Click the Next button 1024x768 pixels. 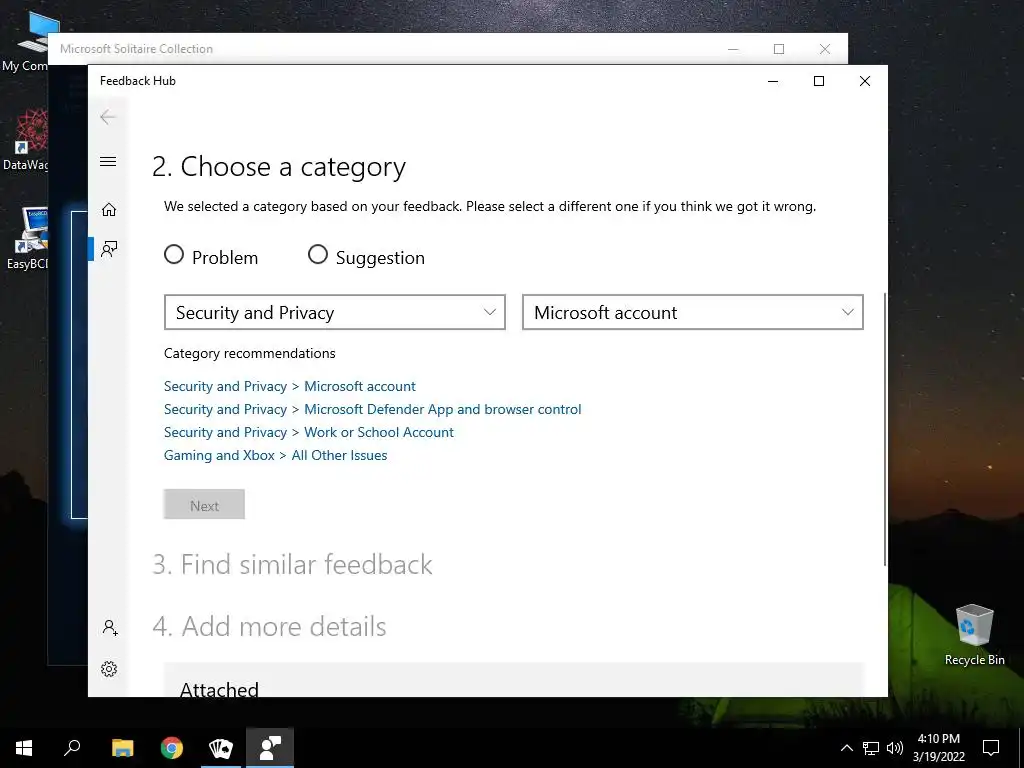[x=204, y=505]
